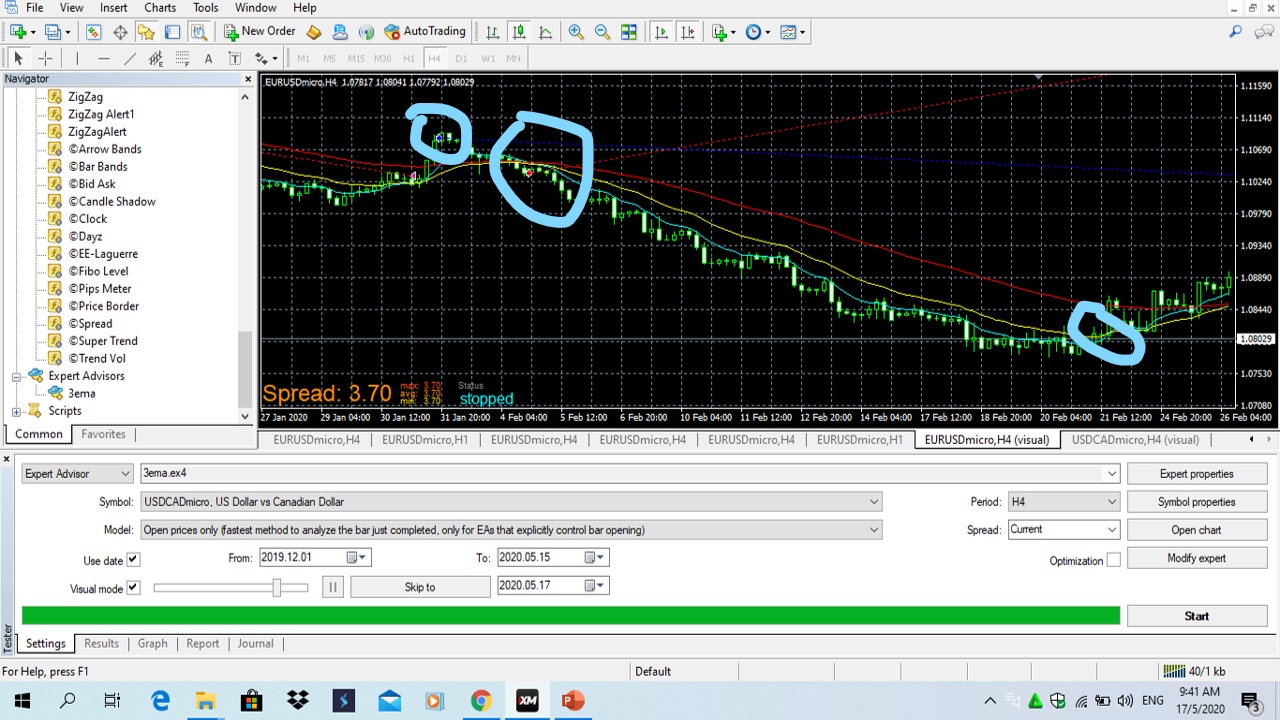Open Google Chrome from the taskbar
Viewport: 1280px width, 720px height.
(481, 700)
